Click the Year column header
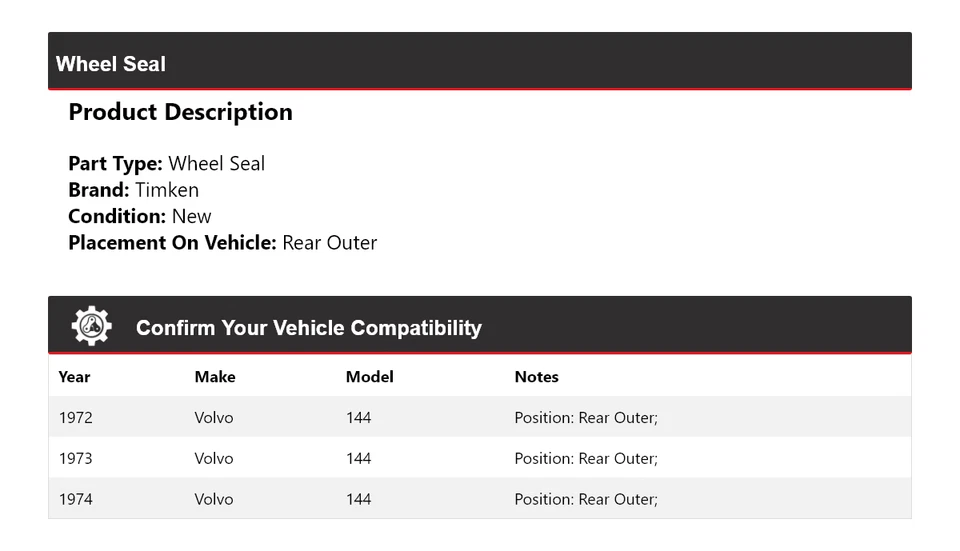Screen dimensions: 960x551 click(x=74, y=377)
